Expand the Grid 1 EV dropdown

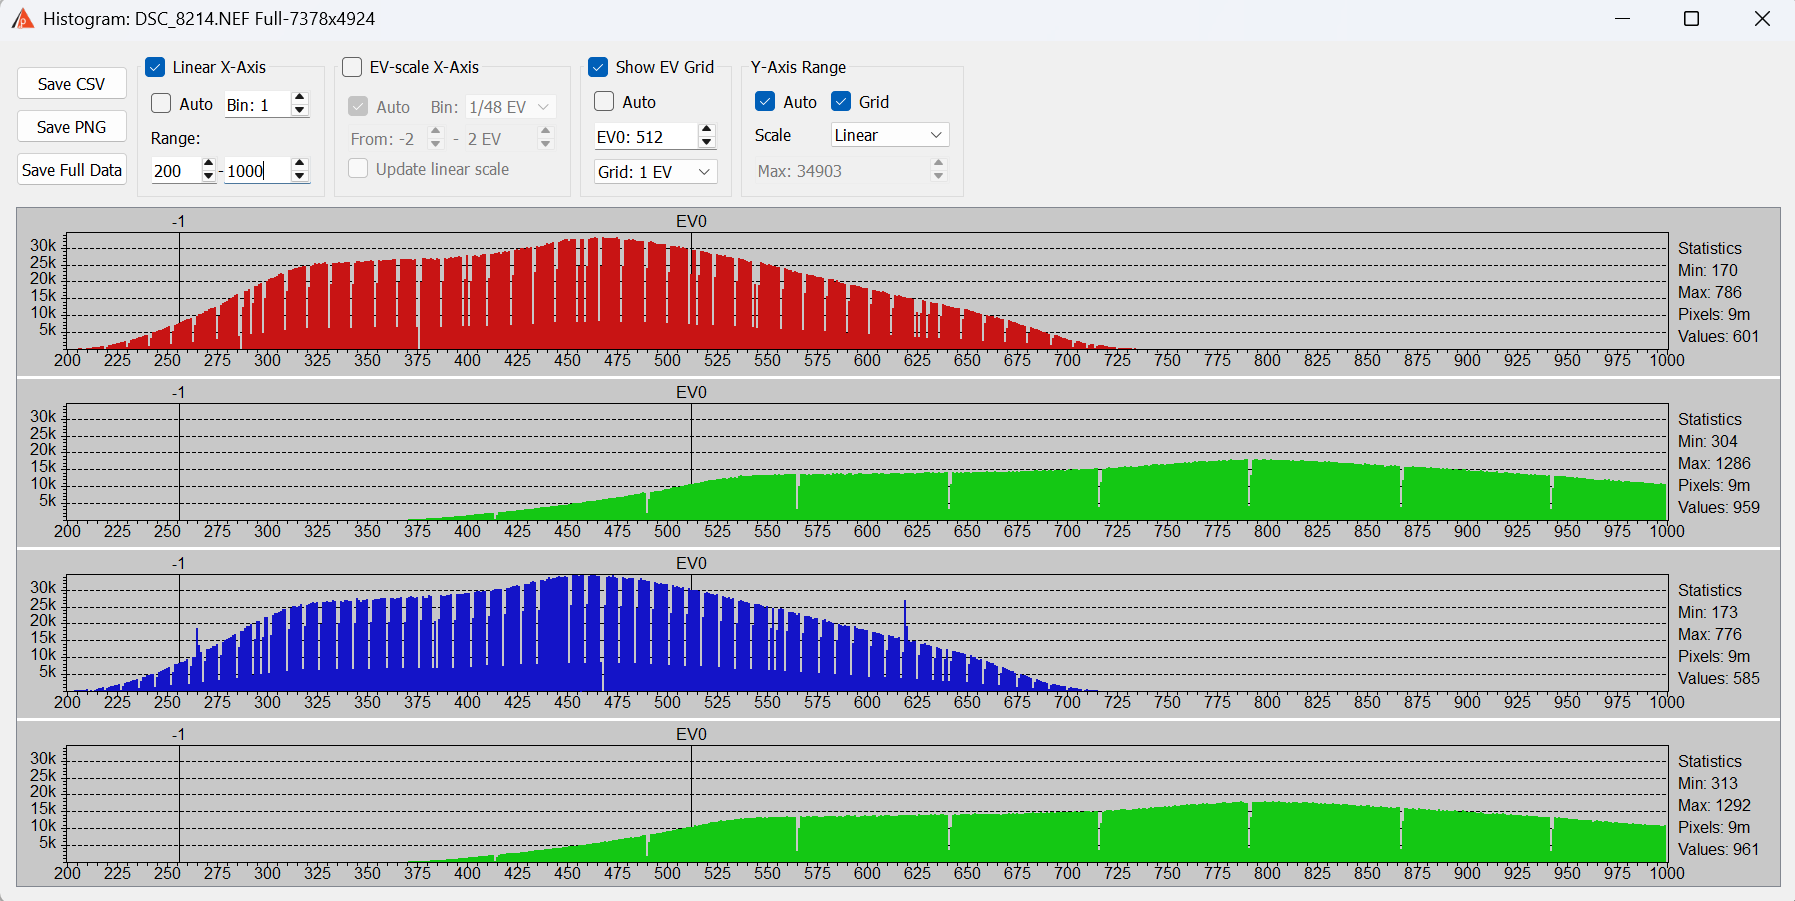click(x=655, y=172)
